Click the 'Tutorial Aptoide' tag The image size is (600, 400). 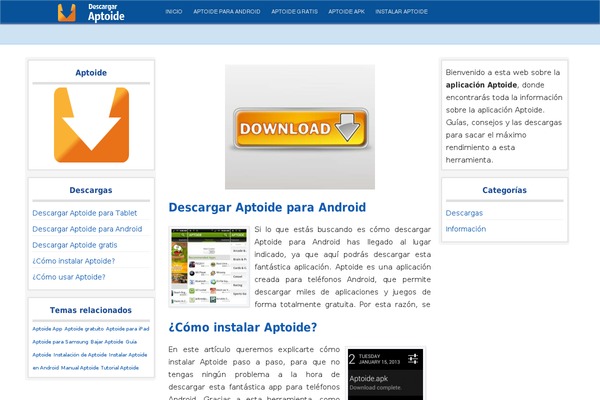click(x=120, y=368)
